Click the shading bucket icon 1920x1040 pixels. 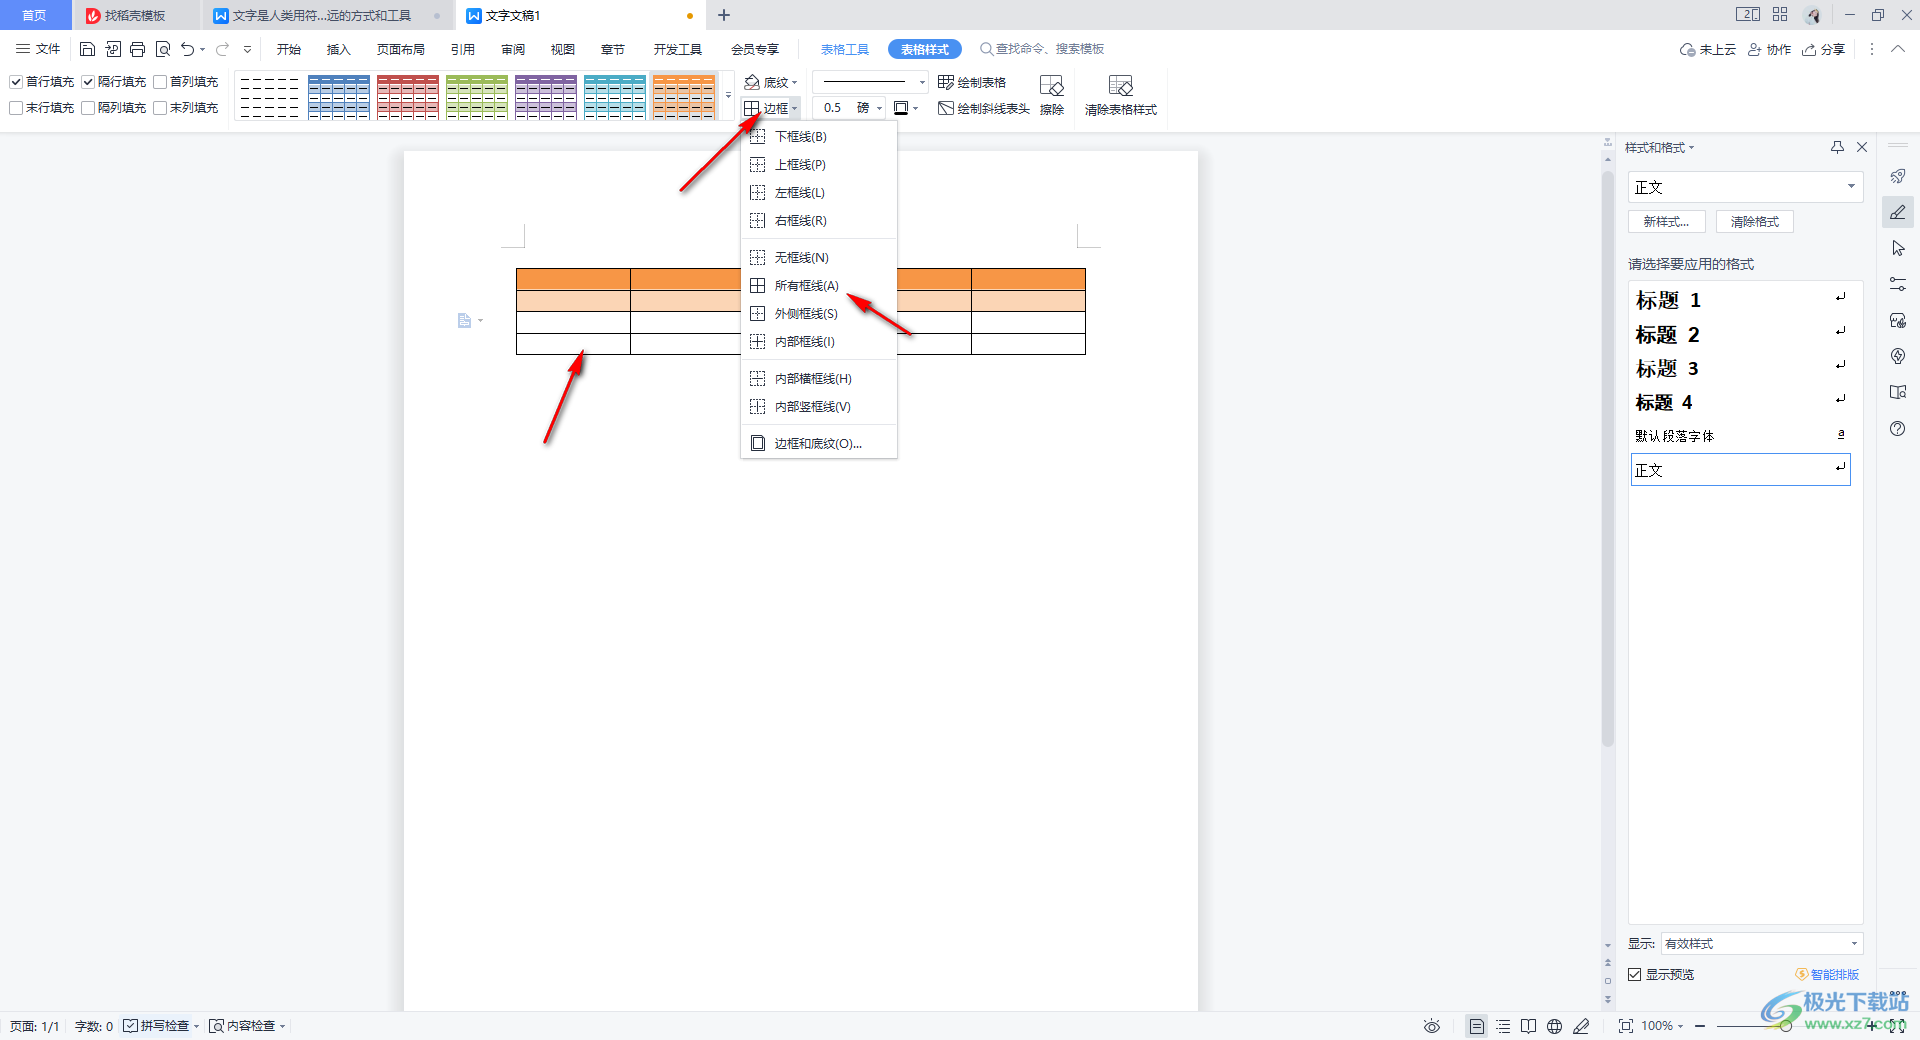[x=752, y=82]
